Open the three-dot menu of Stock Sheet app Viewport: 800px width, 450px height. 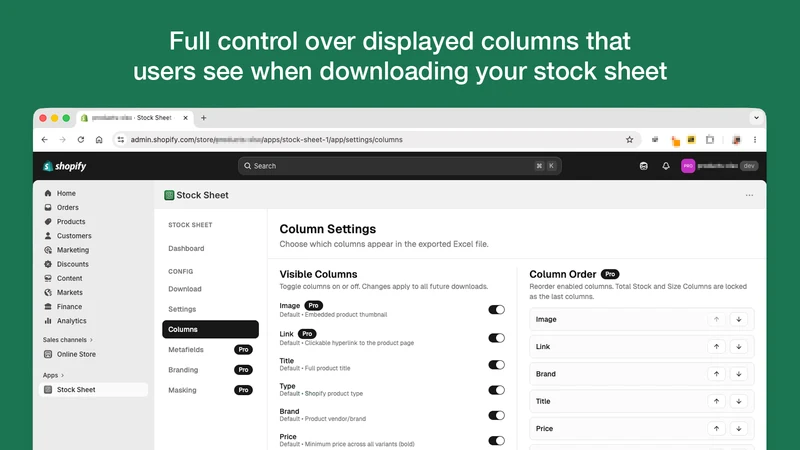pyautogui.click(x=749, y=195)
